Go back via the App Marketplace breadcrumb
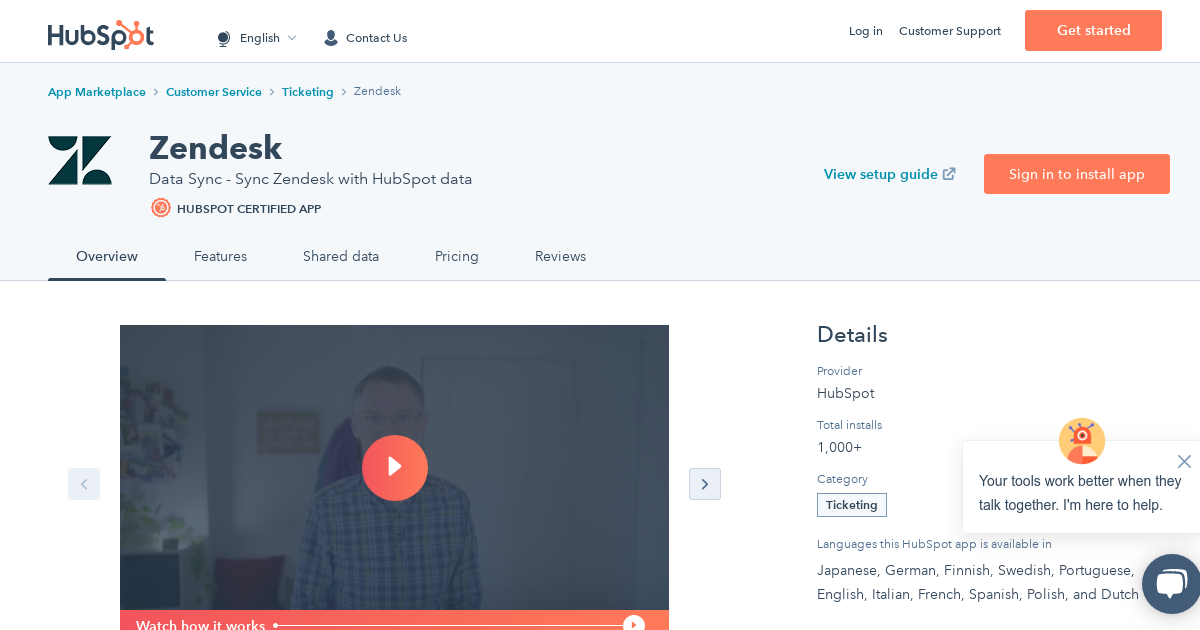Image resolution: width=1200 pixels, height=630 pixels. [97, 92]
